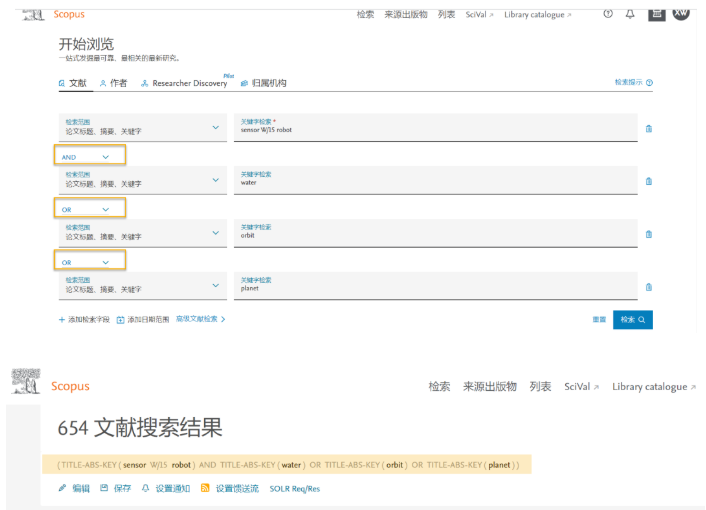Viewport: 706px width, 510px height.
Task: Select the 归属机构 tab
Action: click(263, 83)
